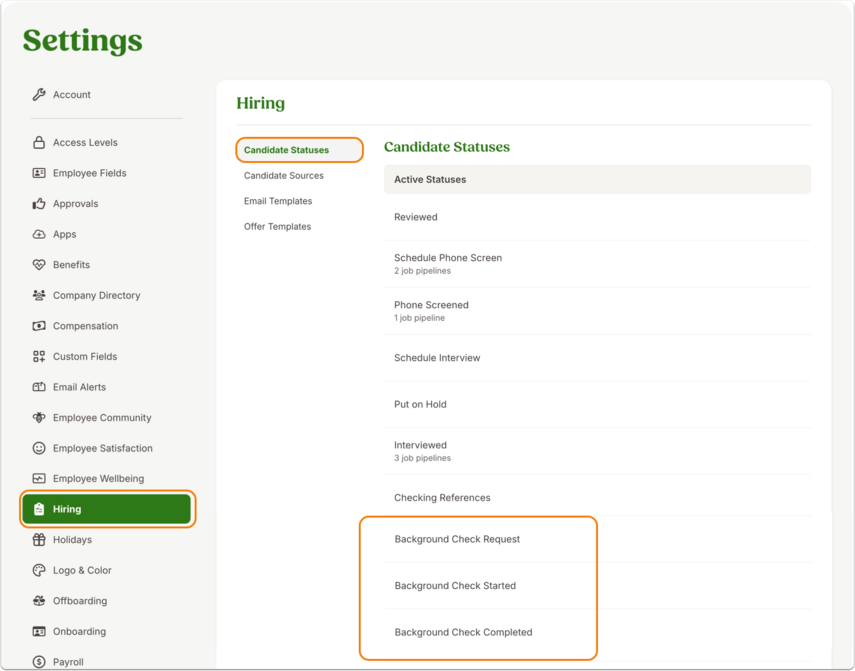Open Custom Fields settings
The width and height of the screenshot is (855, 671).
point(85,356)
